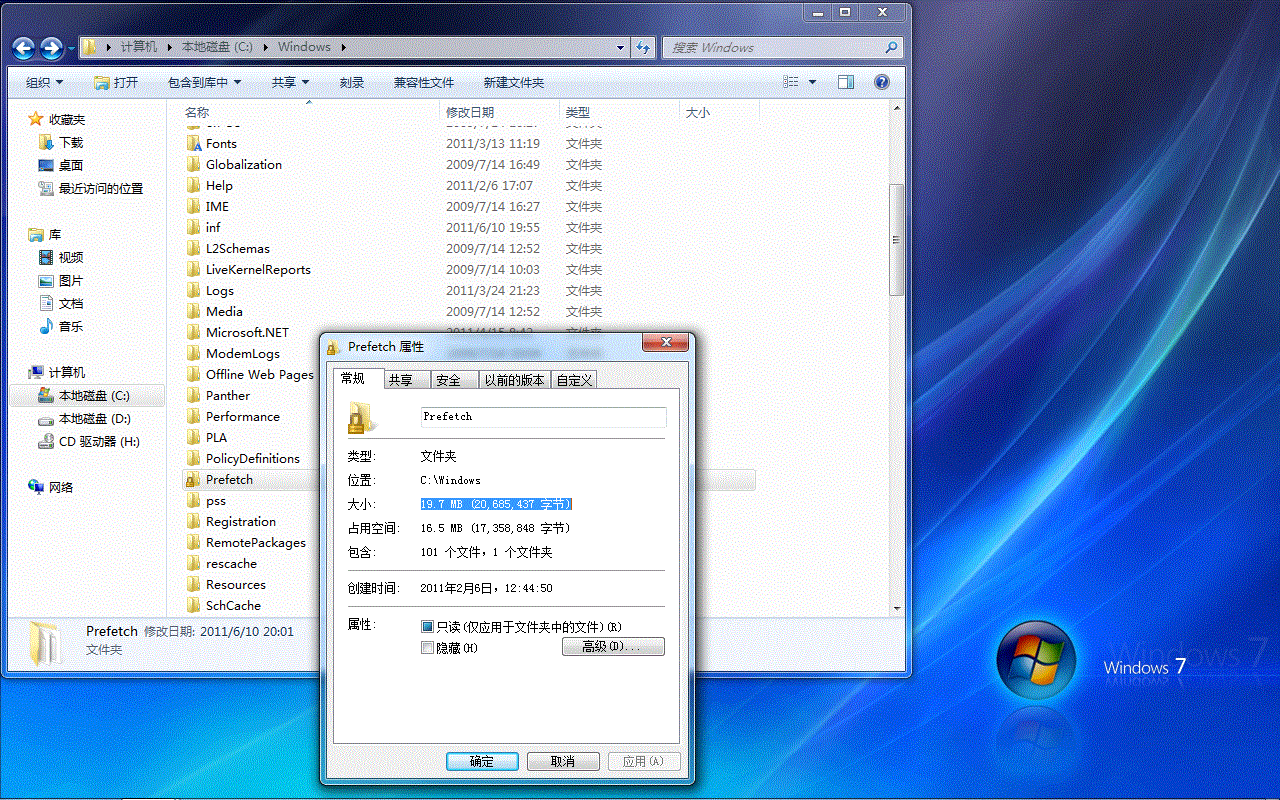Enable the 隐藏 hidden checkbox
The image size is (1280, 800).
pos(427,648)
